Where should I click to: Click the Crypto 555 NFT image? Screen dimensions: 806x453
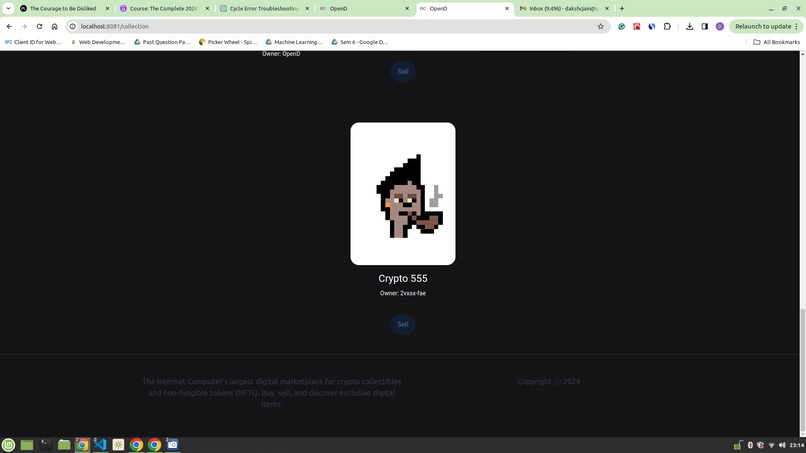pos(402,193)
